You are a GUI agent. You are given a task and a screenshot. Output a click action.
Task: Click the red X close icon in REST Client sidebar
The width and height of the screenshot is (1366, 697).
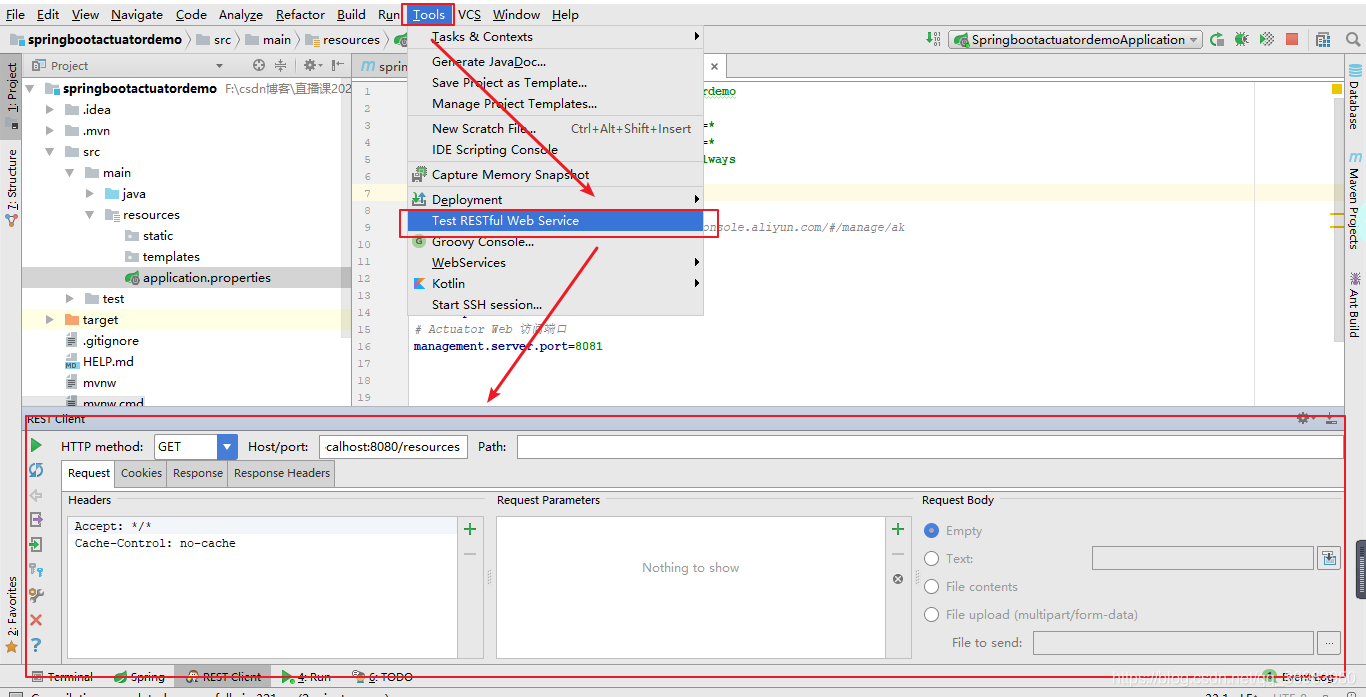click(36, 620)
